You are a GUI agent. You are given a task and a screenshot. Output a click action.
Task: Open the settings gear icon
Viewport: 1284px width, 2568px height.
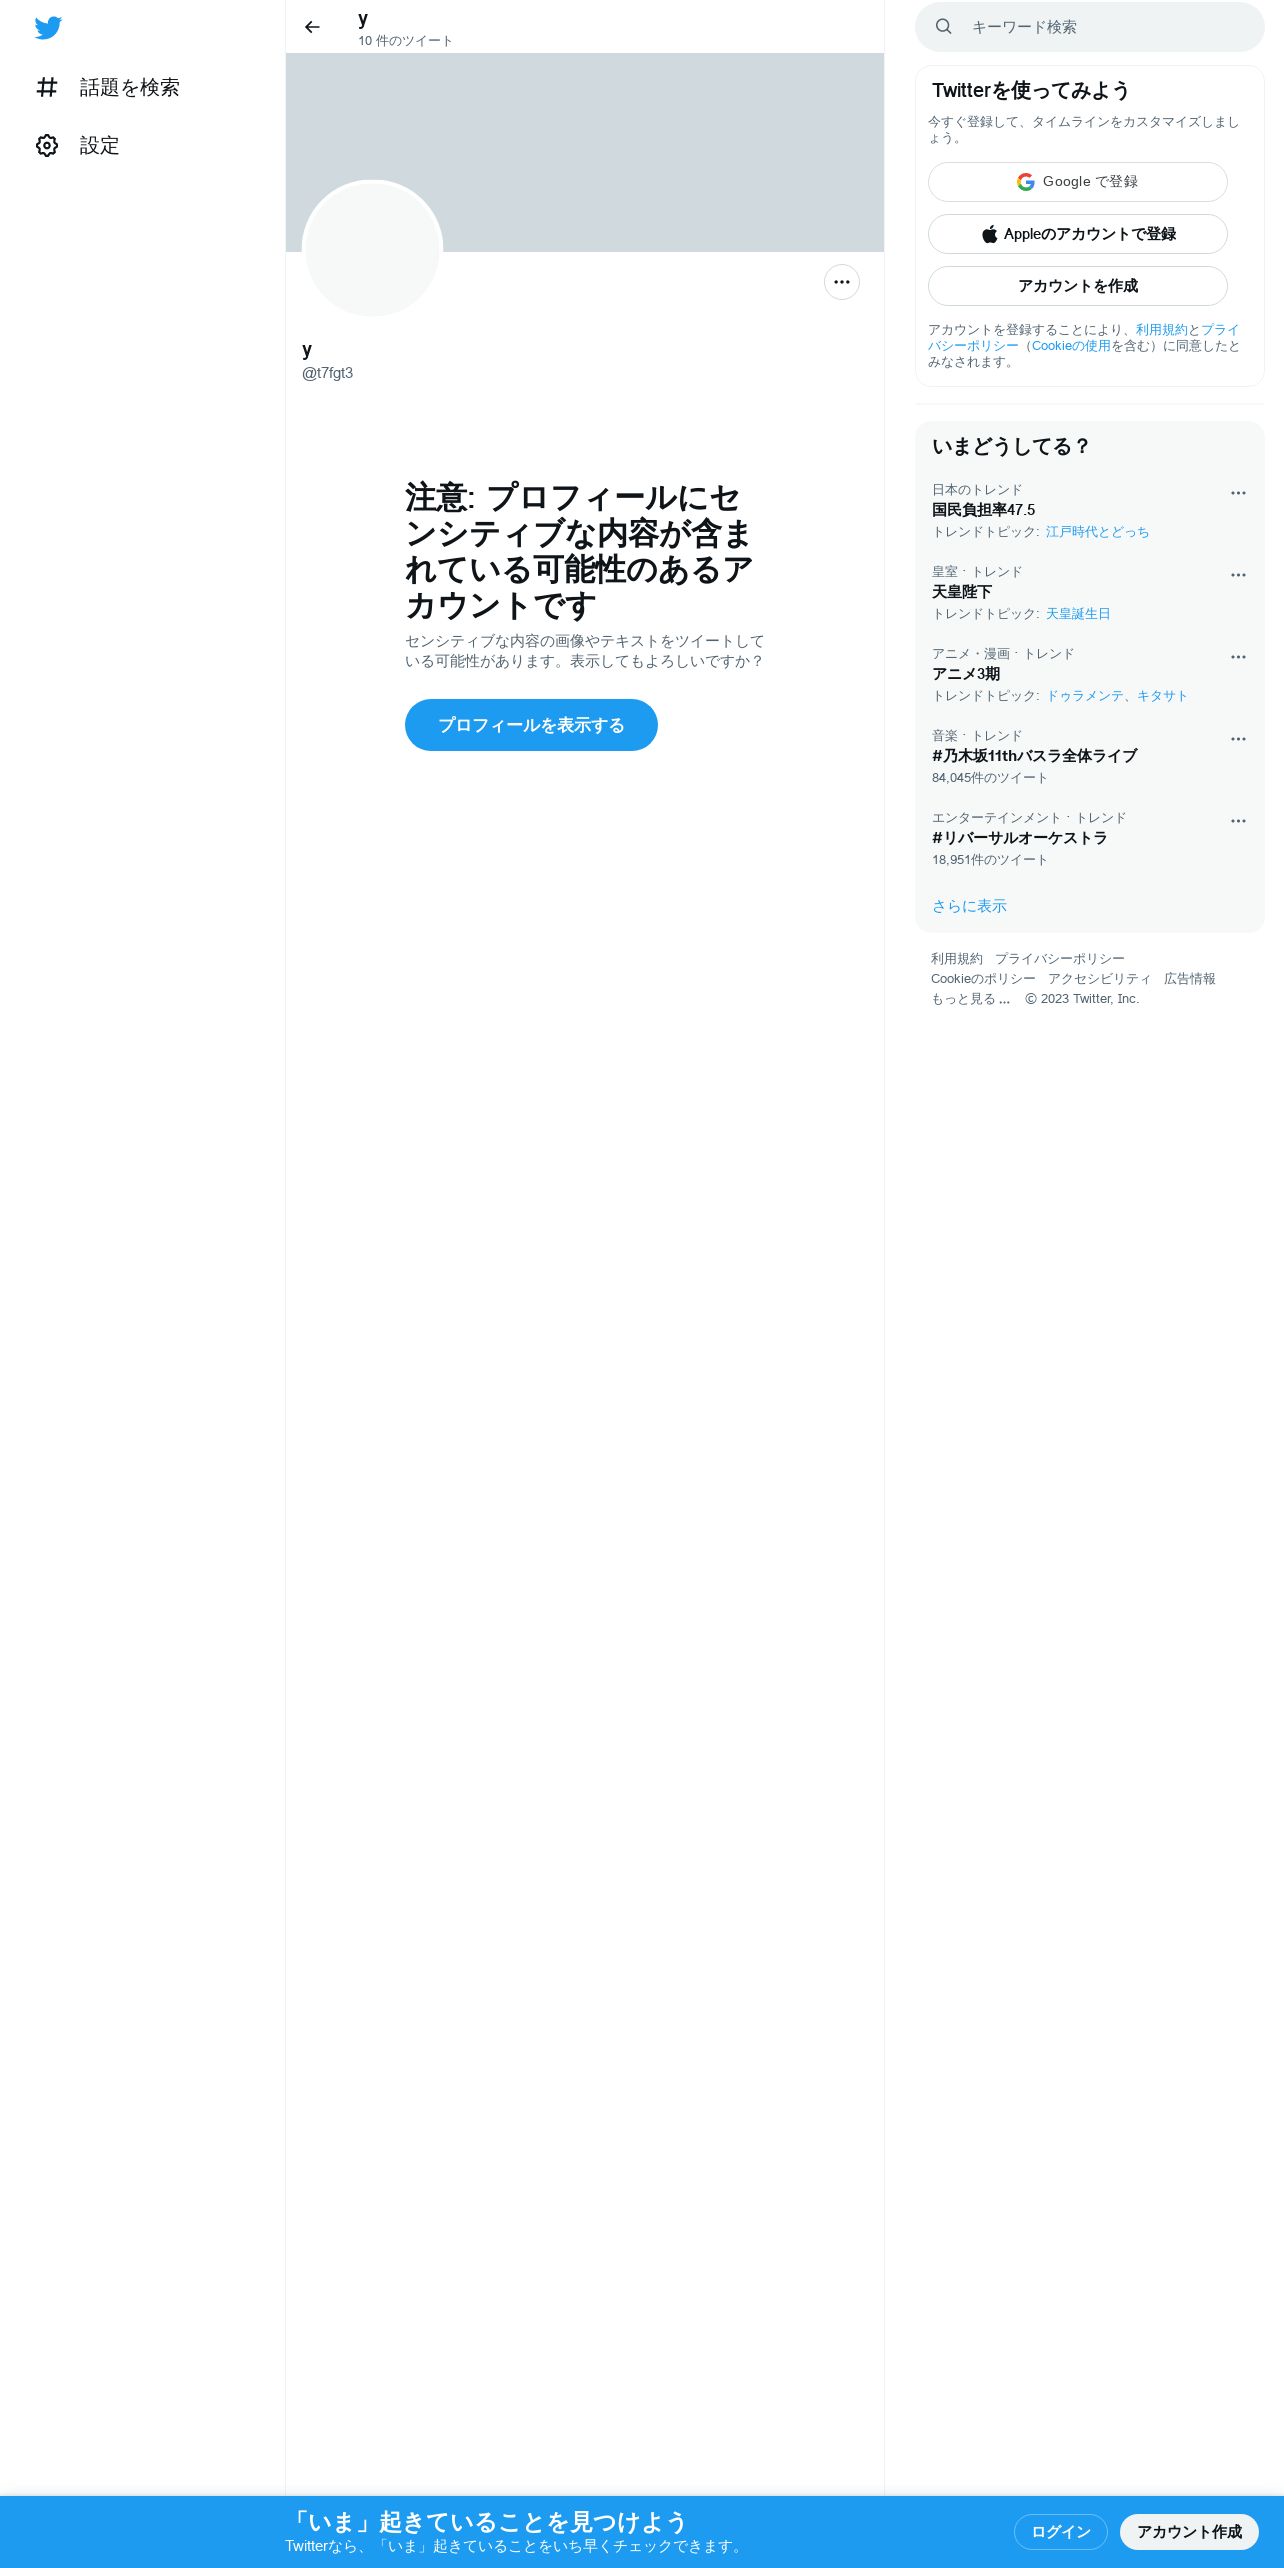[x=47, y=145]
